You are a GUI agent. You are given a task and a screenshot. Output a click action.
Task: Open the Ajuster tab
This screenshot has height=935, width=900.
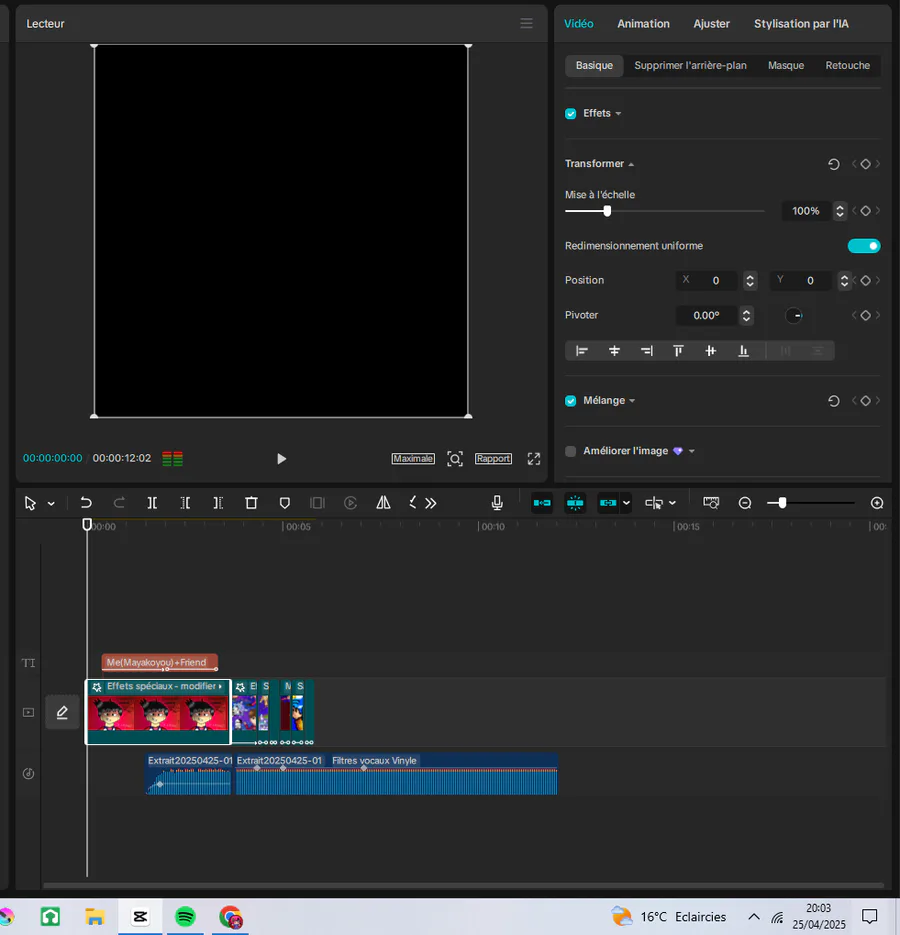(711, 24)
